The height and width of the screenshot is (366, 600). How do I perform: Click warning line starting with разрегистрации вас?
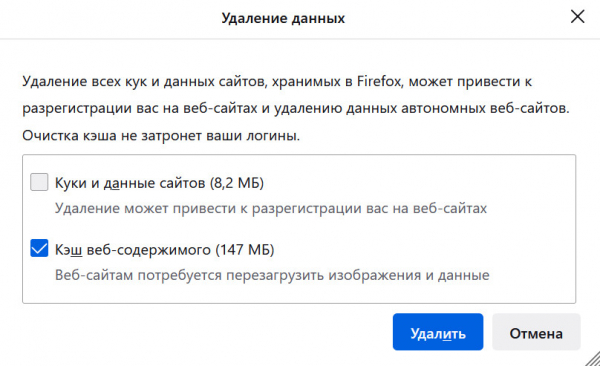pos(296,108)
